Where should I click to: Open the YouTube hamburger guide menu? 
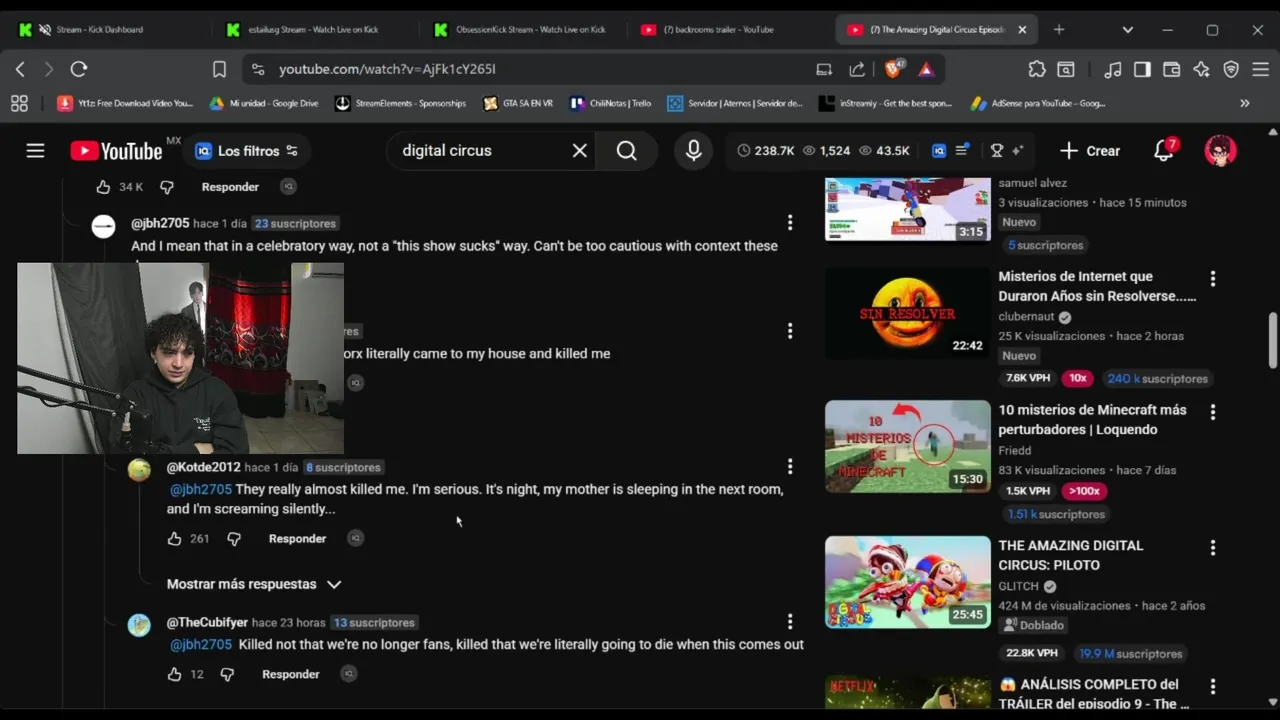coord(35,151)
